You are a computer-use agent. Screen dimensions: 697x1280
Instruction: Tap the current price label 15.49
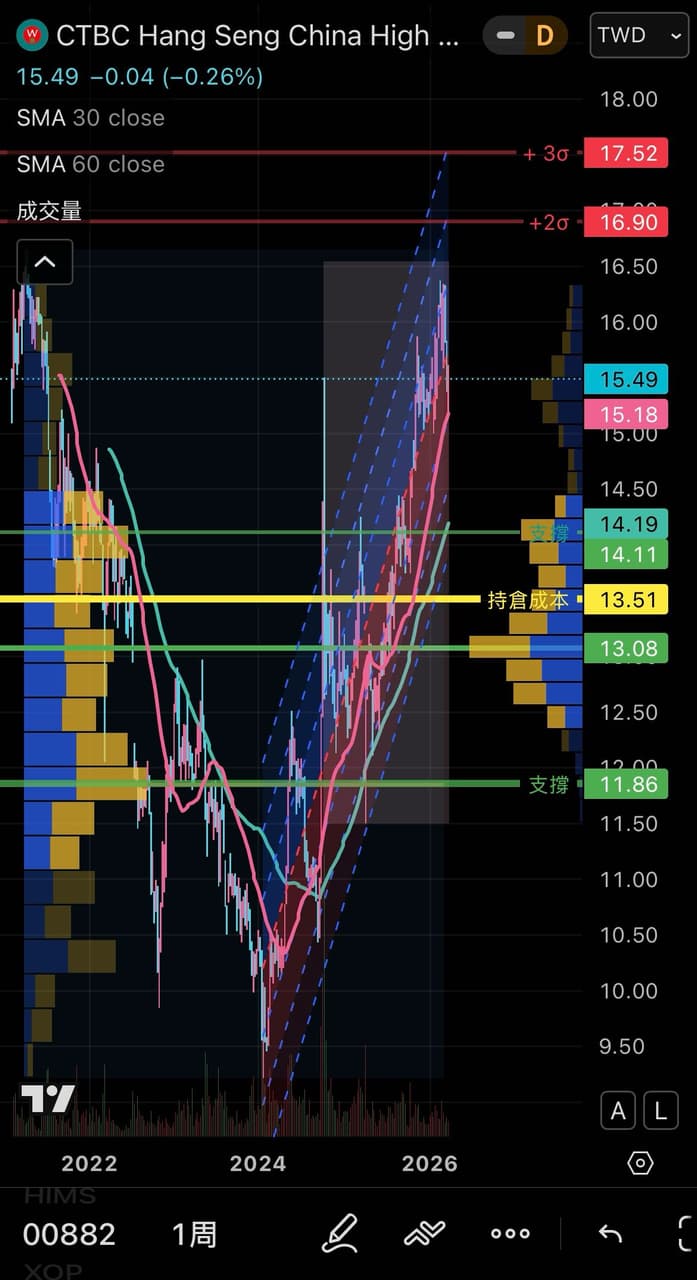[x=627, y=379]
